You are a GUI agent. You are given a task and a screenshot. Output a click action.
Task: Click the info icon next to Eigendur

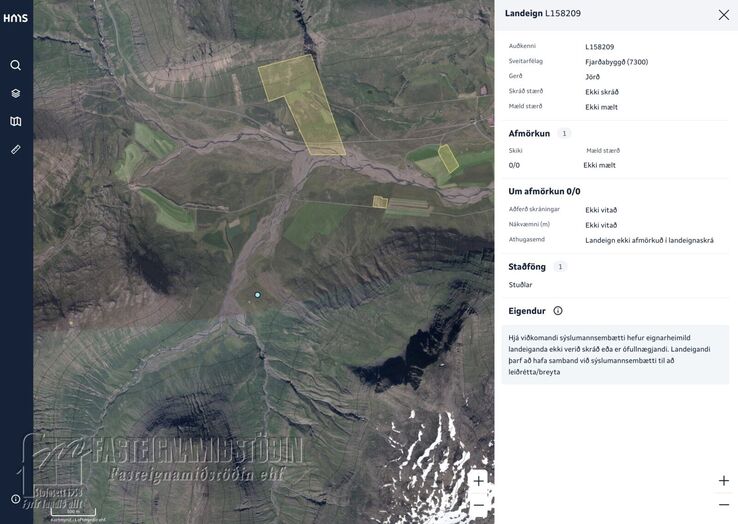[558, 311]
